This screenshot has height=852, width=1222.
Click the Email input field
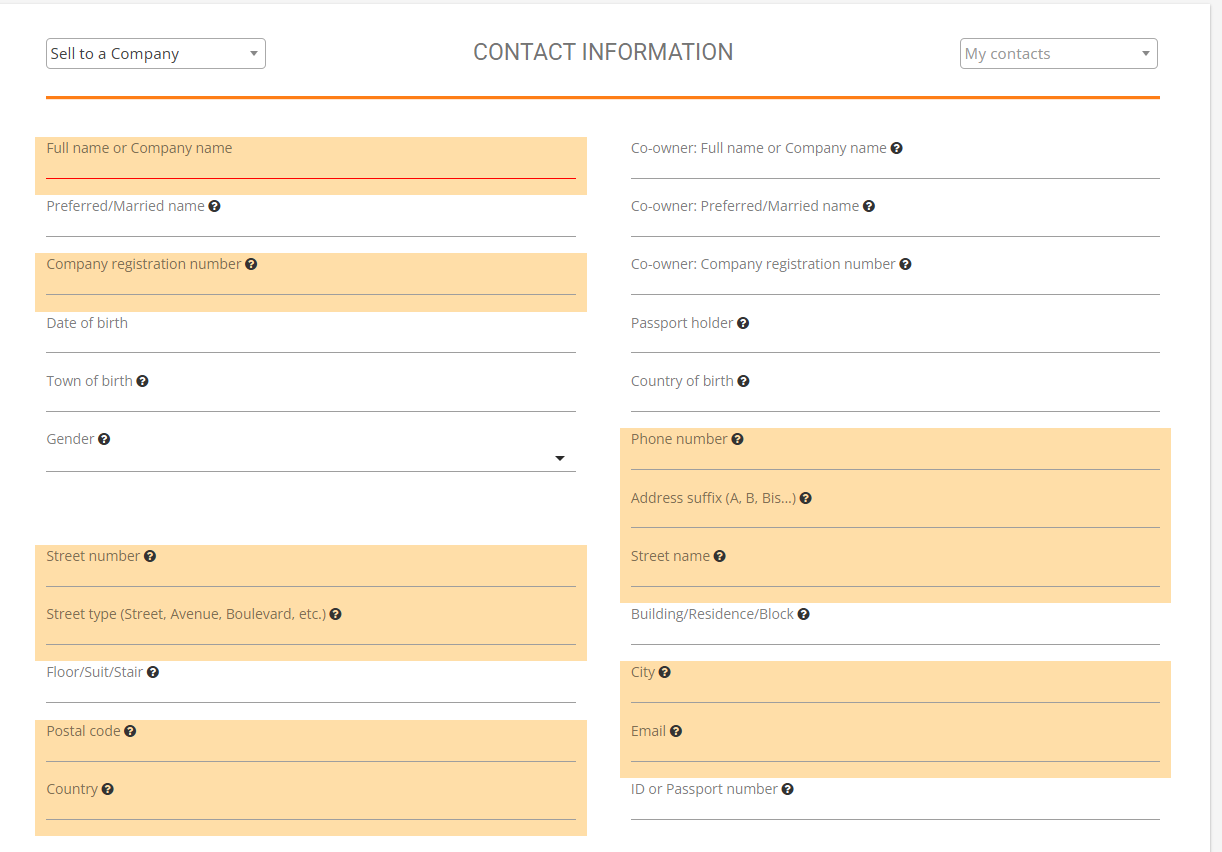[895, 749]
